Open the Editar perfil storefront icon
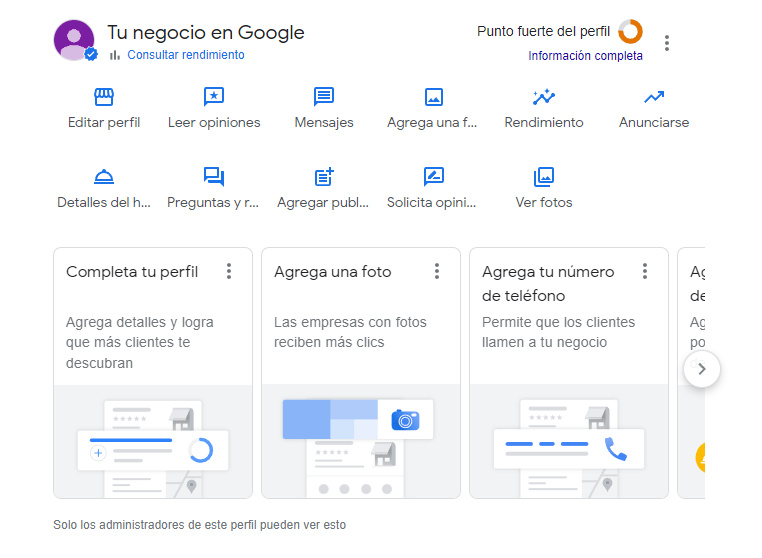The height and width of the screenshot is (558, 762). (104, 97)
